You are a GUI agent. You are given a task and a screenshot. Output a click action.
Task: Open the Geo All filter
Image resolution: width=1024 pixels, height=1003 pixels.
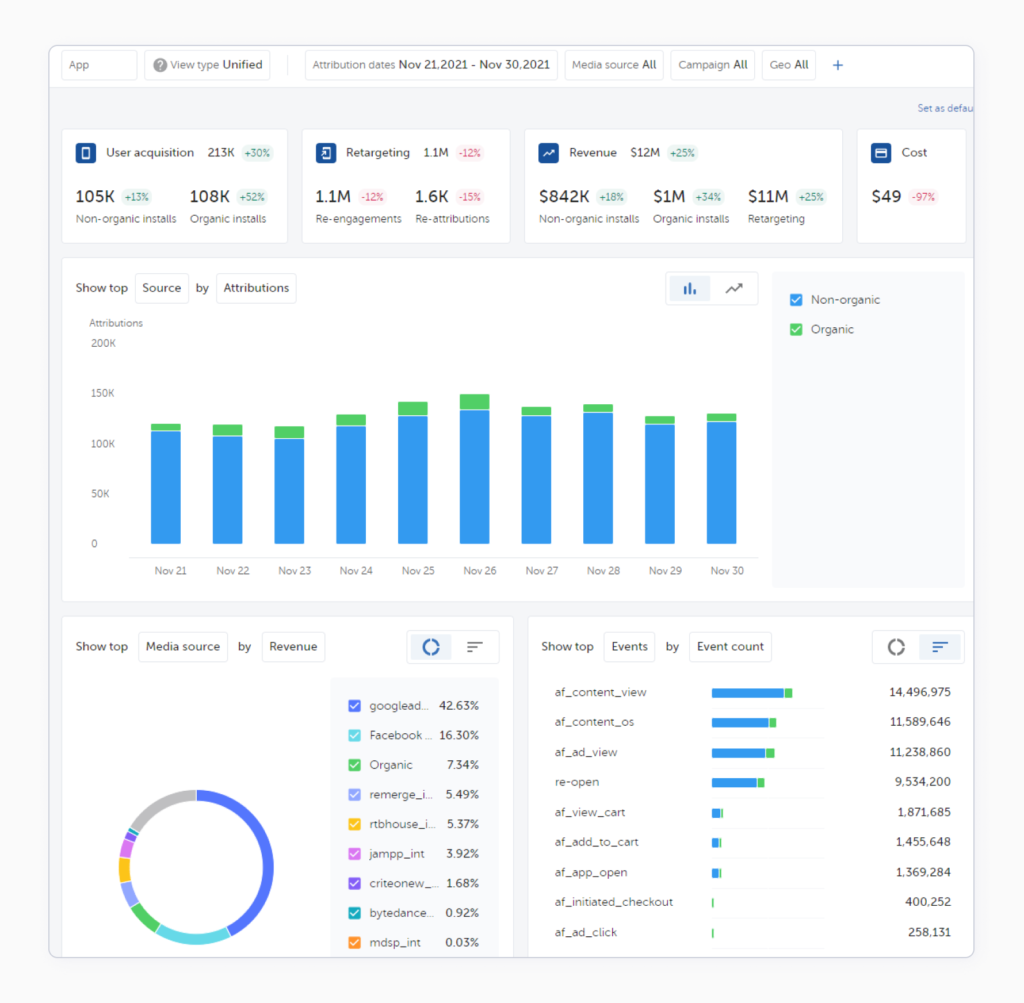point(788,64)
